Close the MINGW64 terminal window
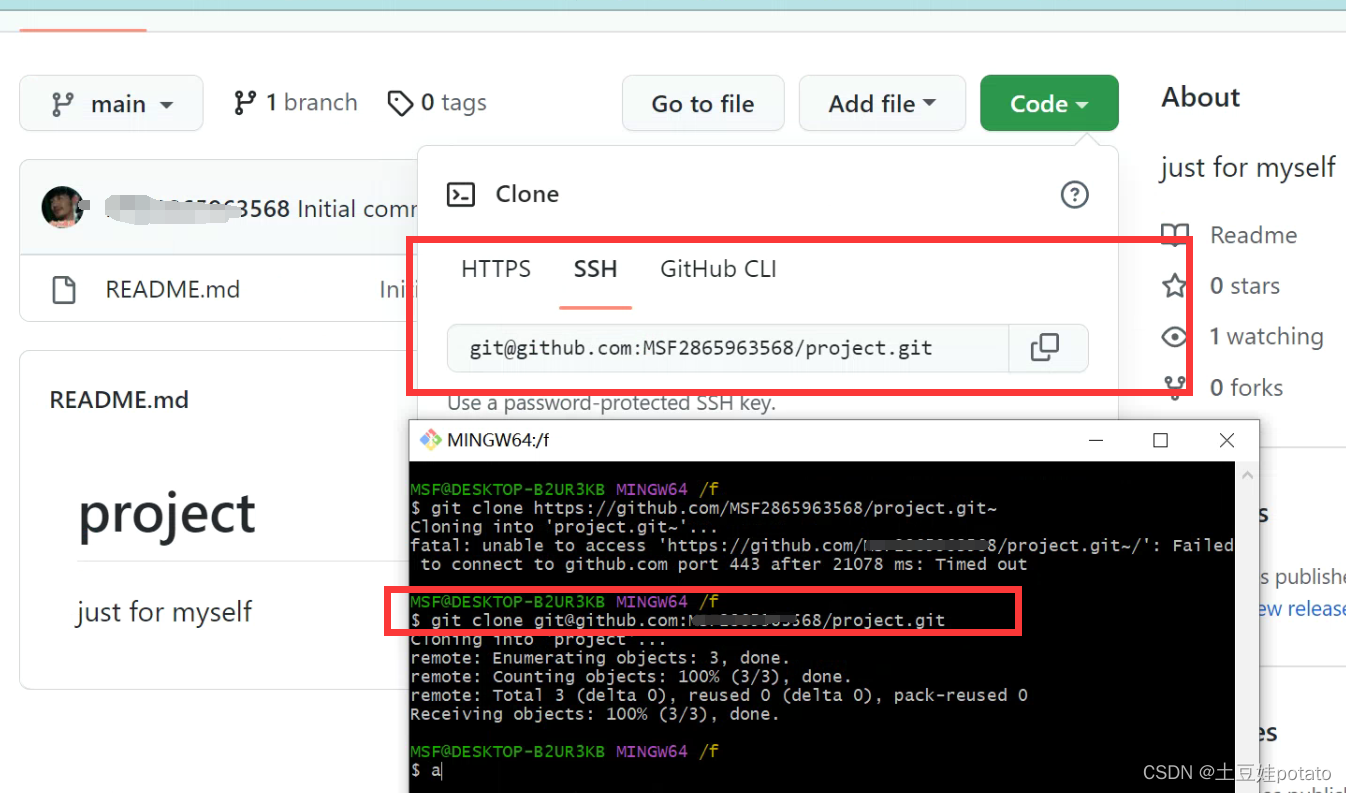Image resolution: width=1346 pixels, height=793 pixels. 1227,440
